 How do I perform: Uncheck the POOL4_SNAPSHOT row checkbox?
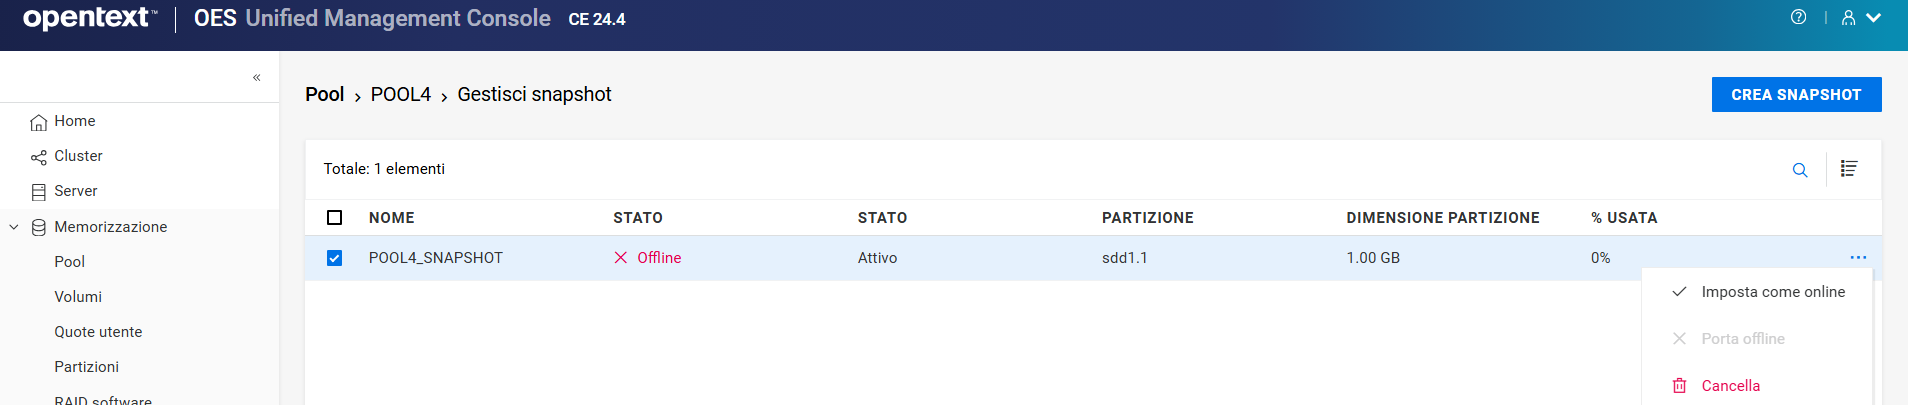click(335, 258)
